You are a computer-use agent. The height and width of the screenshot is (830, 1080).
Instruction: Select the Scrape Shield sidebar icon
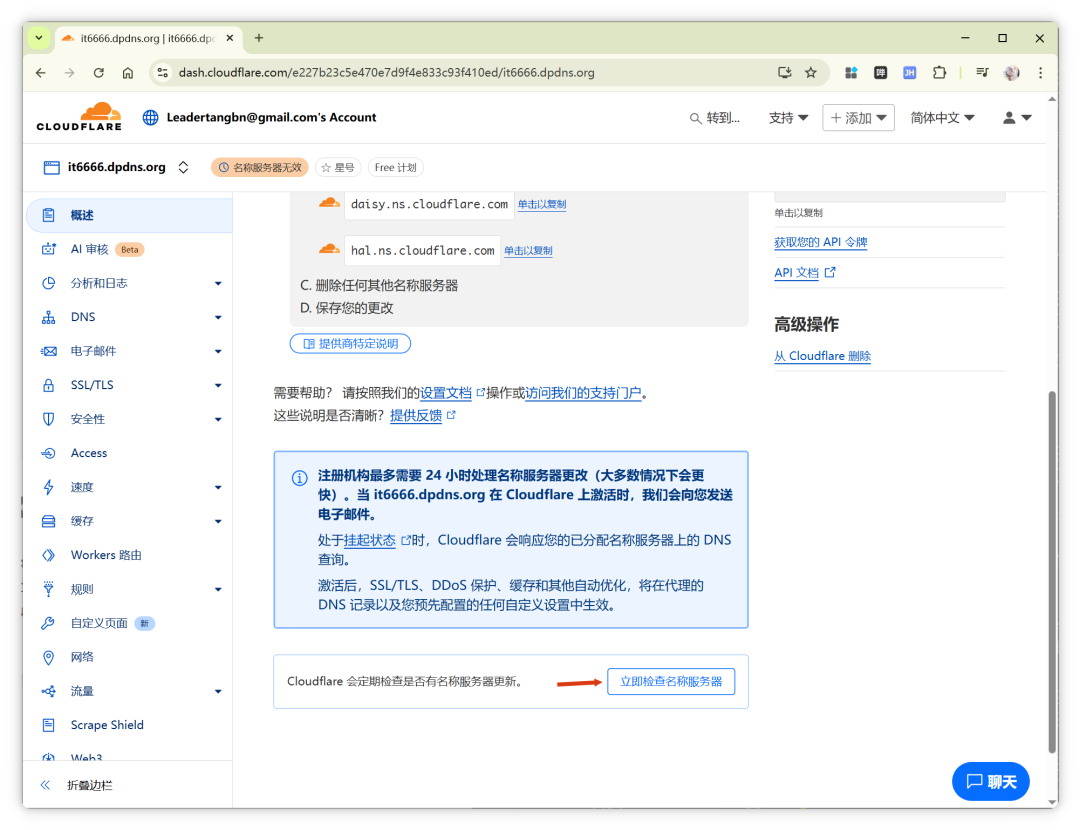click(48, 725)
